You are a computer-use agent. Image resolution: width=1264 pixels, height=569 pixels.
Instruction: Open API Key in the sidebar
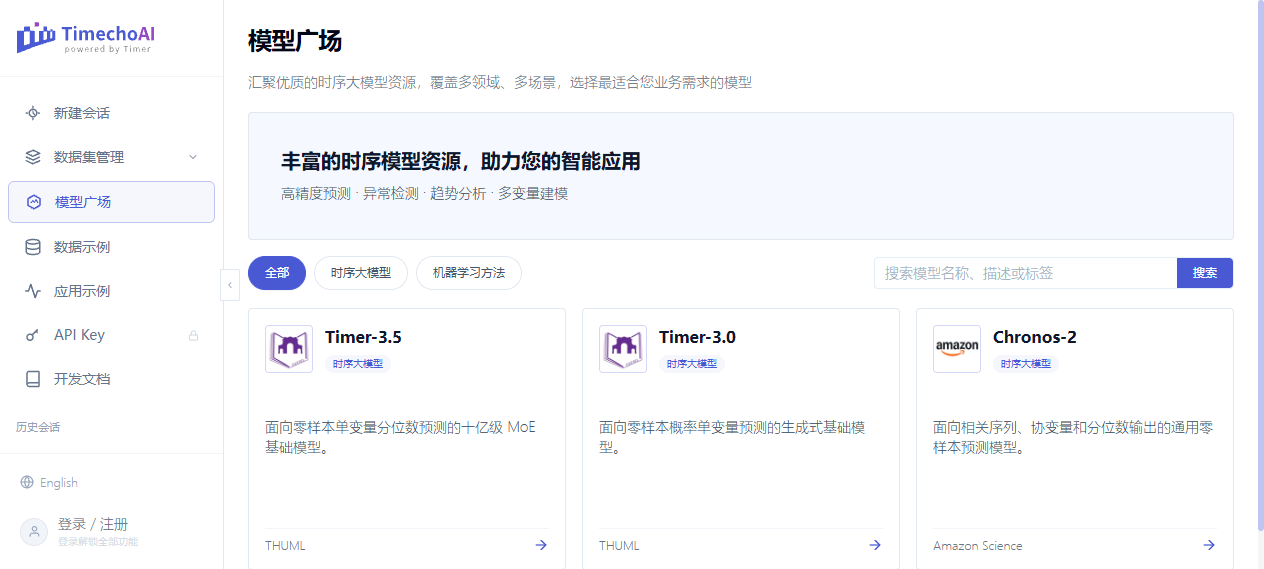(x=111, y=335)
